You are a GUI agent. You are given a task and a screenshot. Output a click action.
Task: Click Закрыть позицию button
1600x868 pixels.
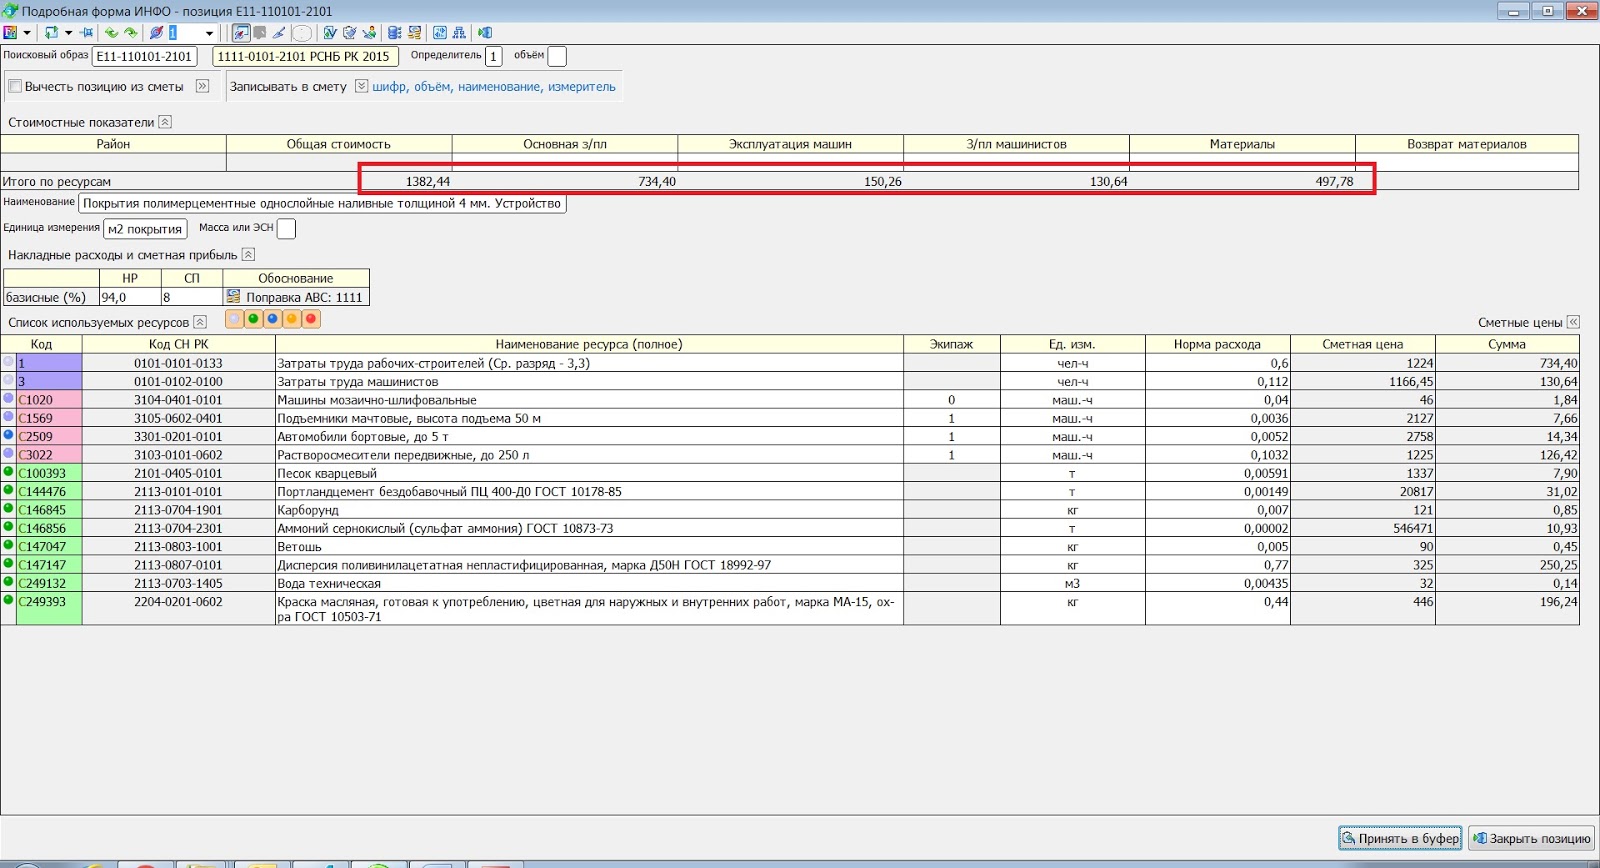tap(1531, 838)
